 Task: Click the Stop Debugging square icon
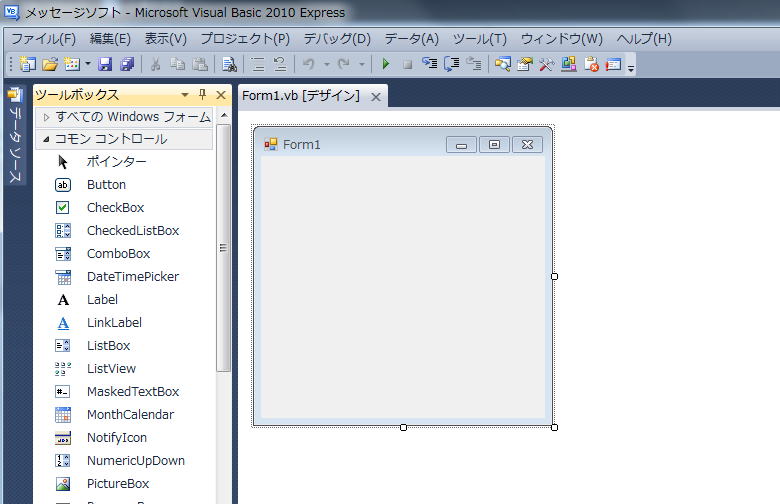pos(407,64)
